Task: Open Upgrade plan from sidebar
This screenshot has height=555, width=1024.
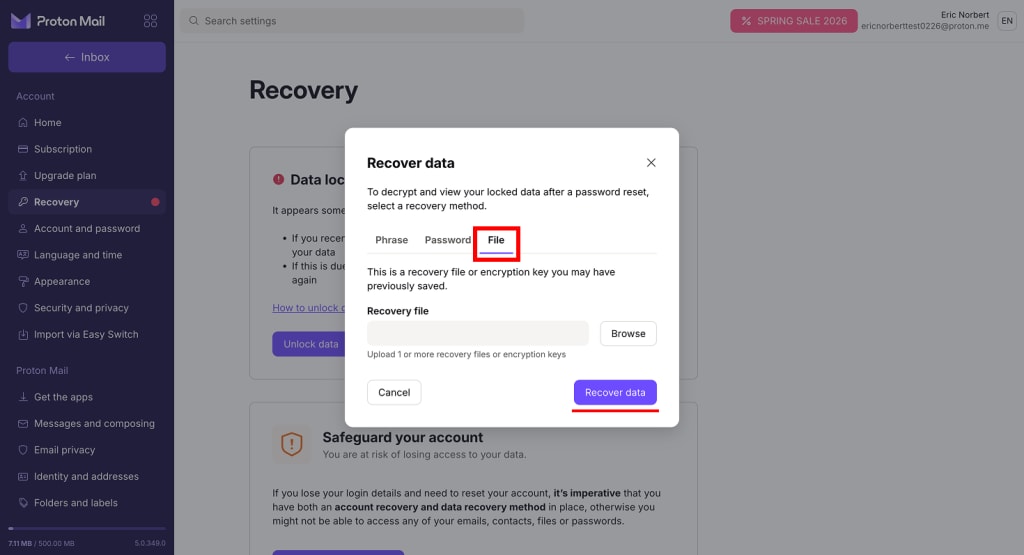Action: pos(65,176)
